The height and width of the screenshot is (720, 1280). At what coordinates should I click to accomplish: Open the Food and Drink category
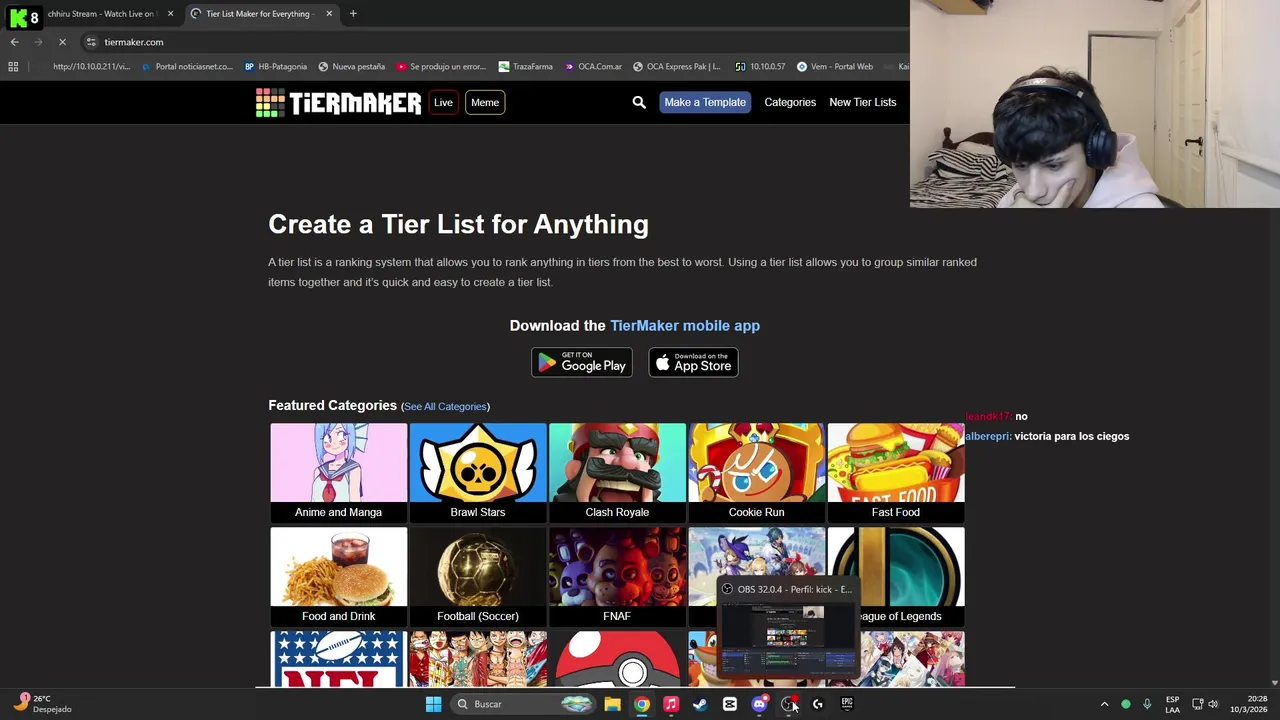point(339,576)
